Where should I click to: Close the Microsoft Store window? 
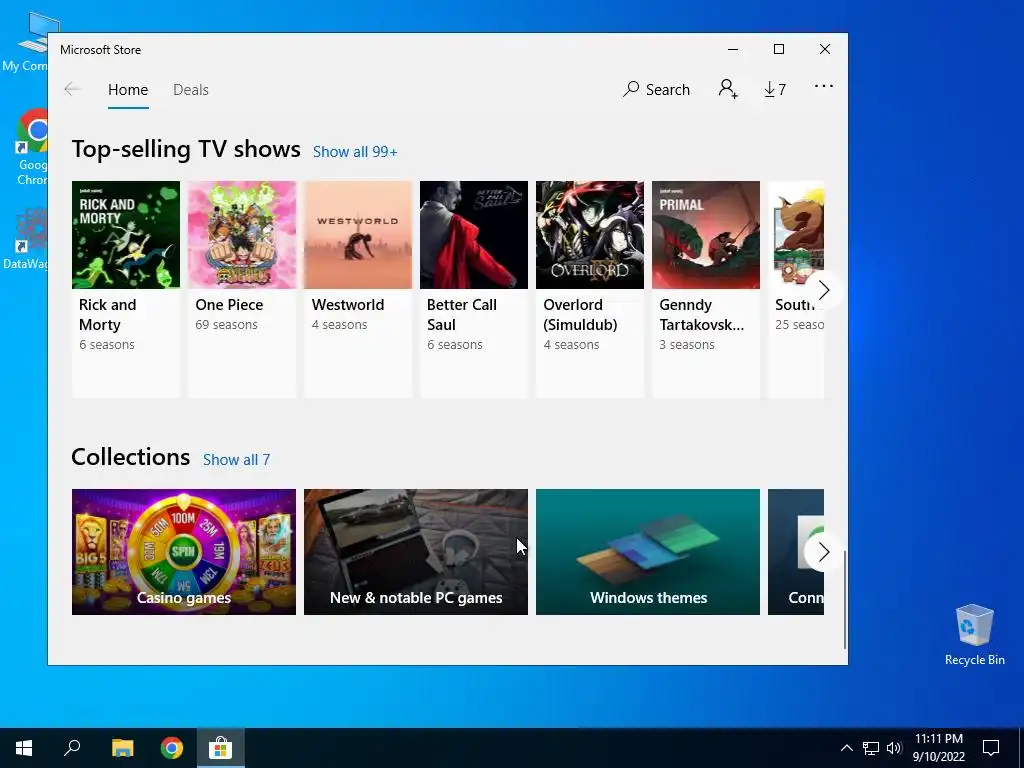point(825,49)
